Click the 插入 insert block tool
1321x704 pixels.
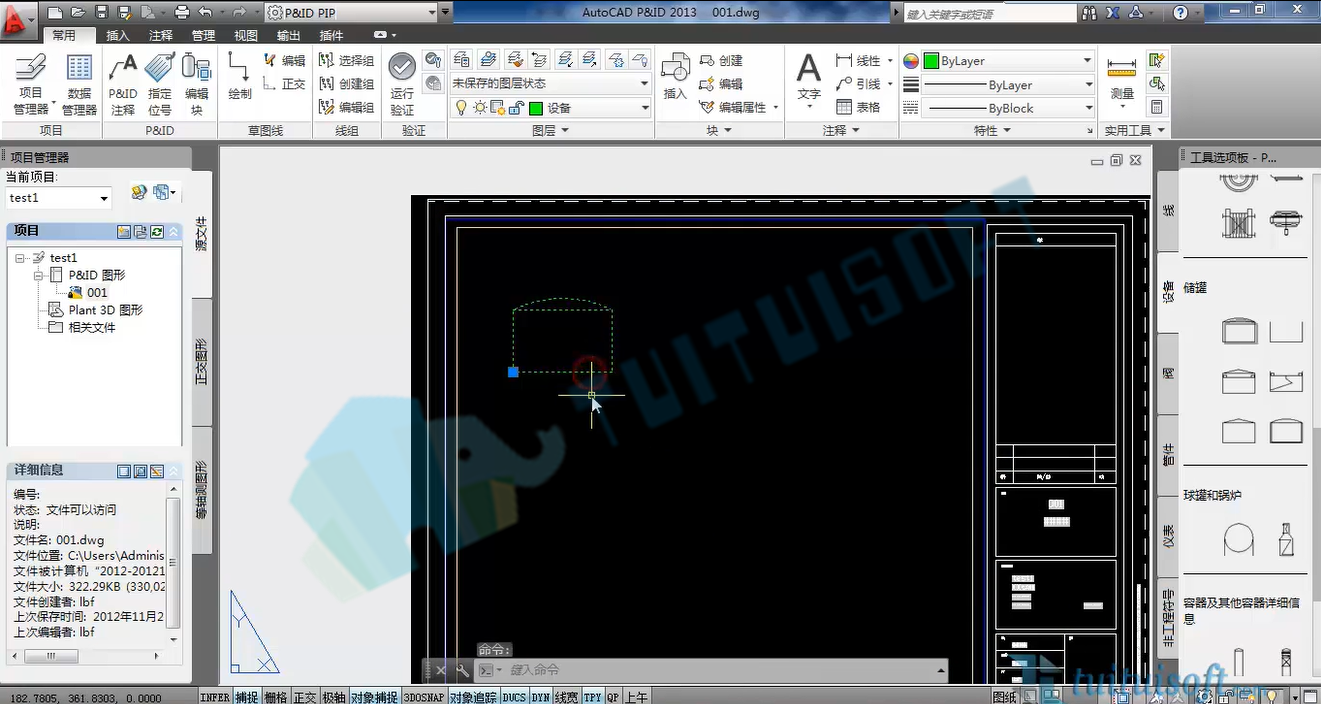tap(675, 76)
